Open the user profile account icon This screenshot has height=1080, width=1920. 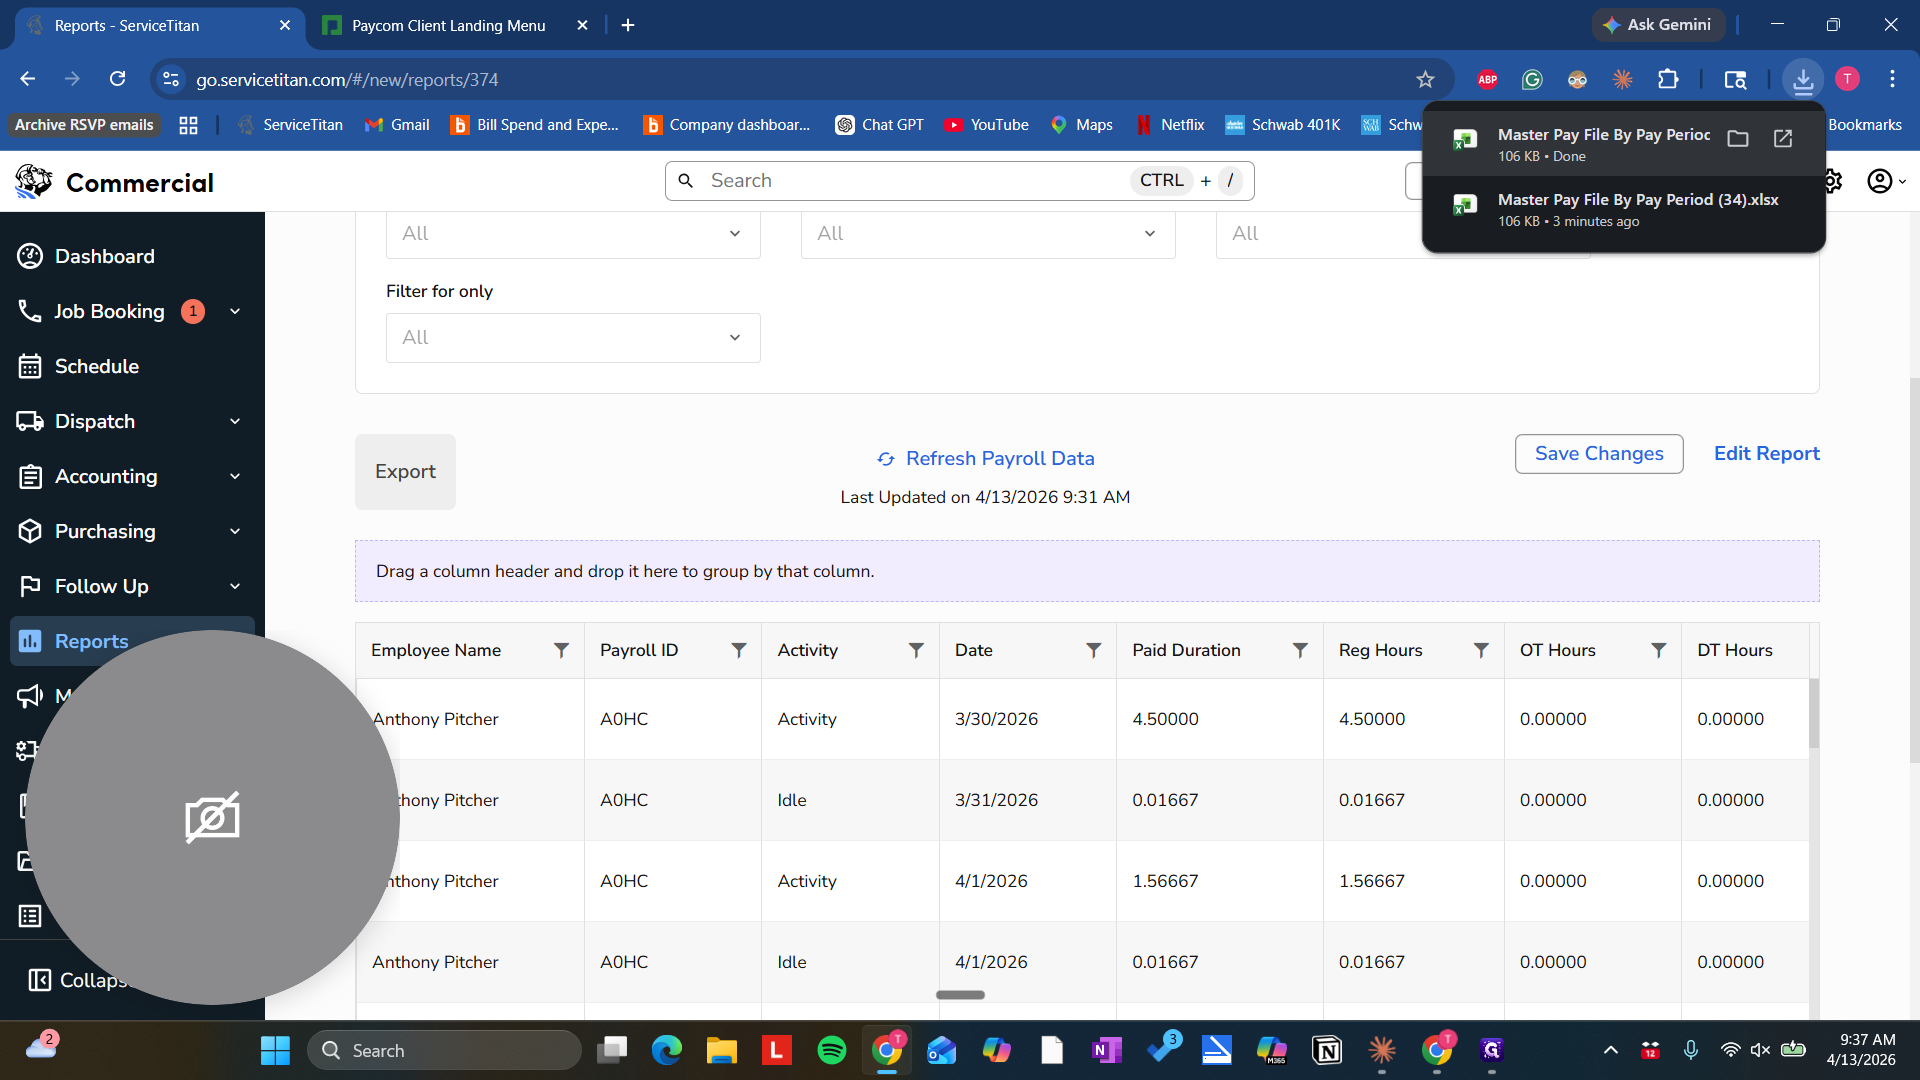1880,181
